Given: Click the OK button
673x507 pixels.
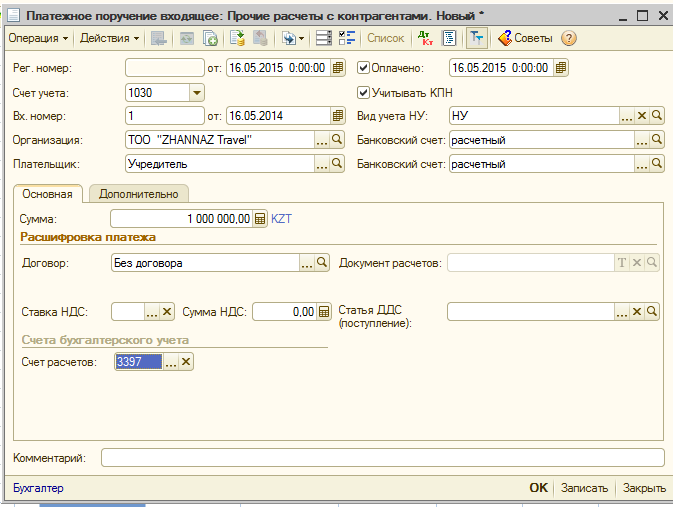Looking at the screenshot, I should pyautogui.click(x=538, y=488).
